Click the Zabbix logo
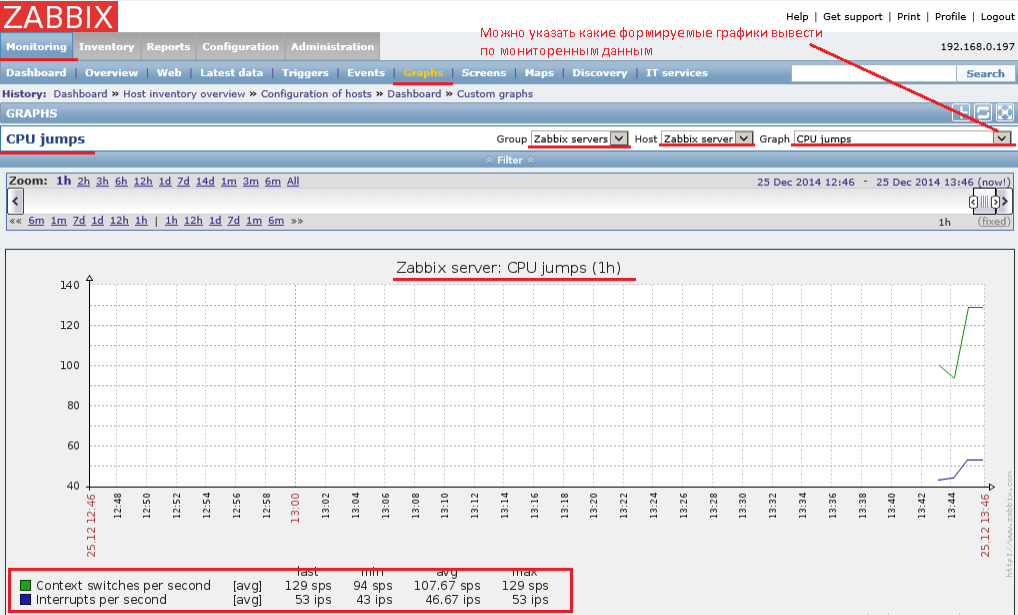 click(x=59, y=16)
